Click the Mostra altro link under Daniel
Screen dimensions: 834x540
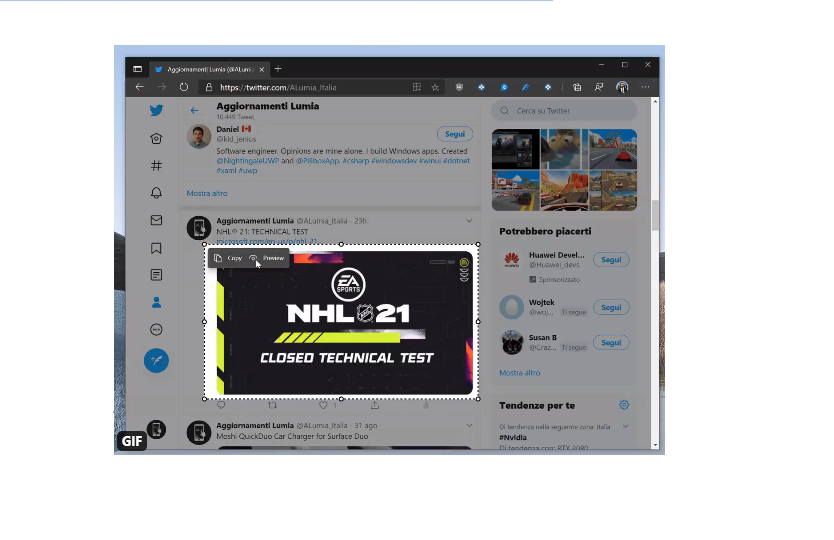pos(207,193)
